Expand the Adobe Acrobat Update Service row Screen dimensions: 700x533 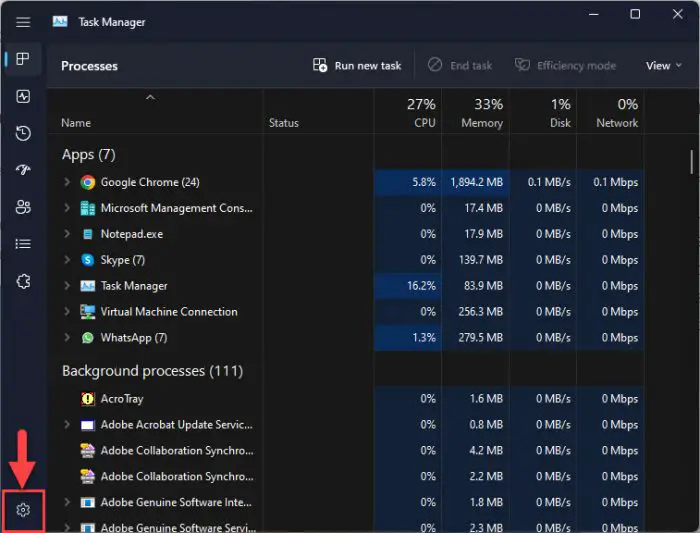(67, 424)
